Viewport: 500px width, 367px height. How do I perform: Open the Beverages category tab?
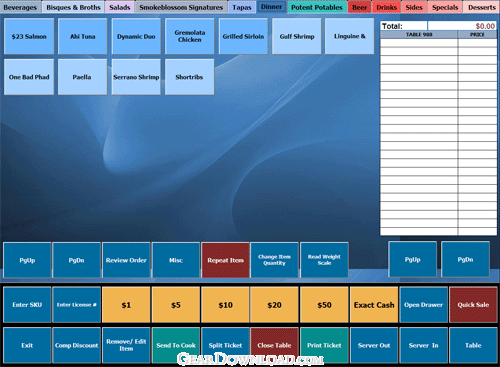(20, 7)
